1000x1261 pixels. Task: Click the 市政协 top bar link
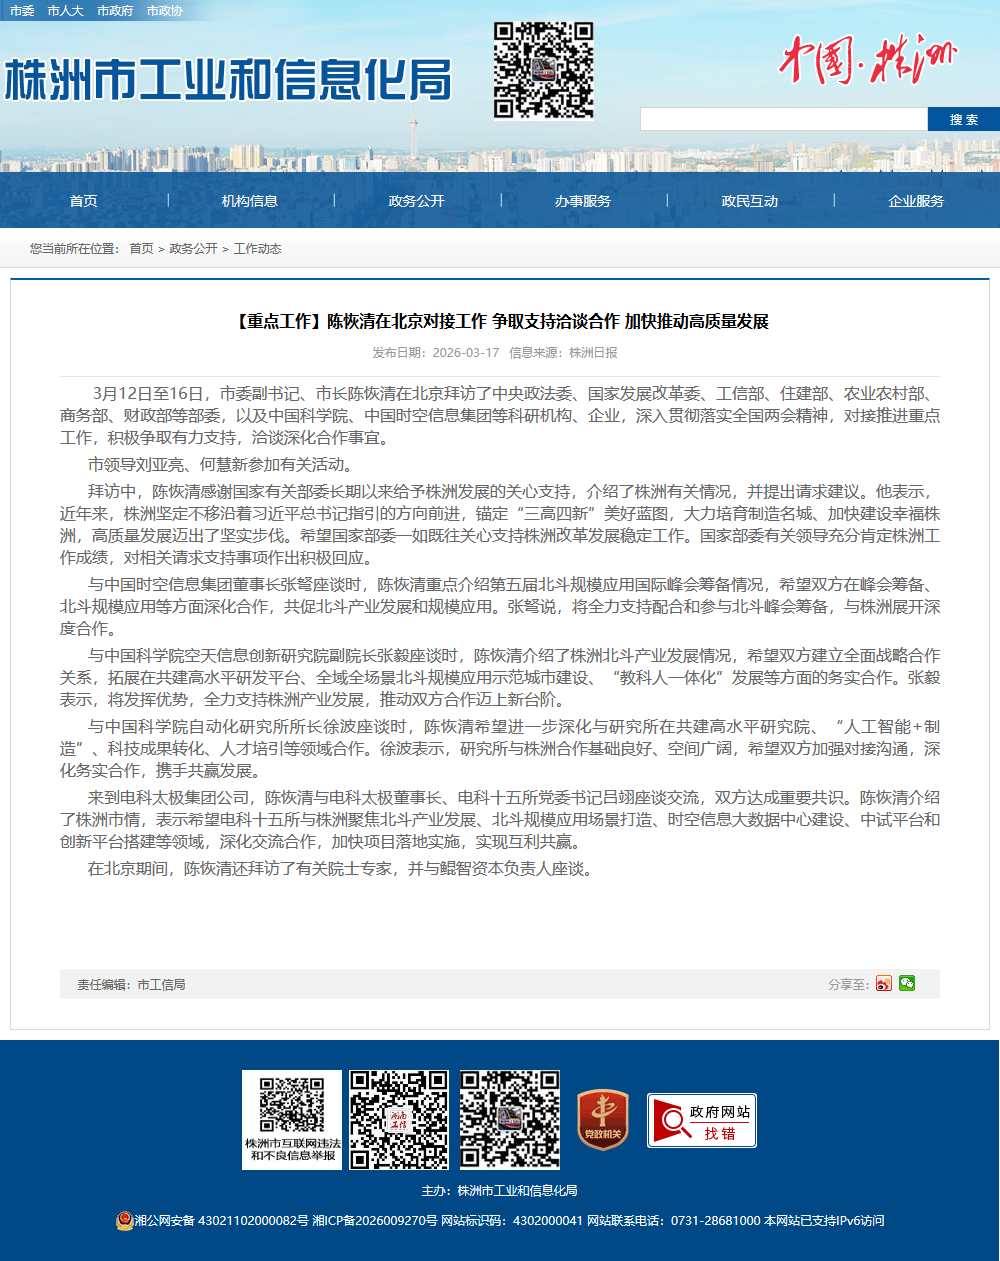pos(164,10)
